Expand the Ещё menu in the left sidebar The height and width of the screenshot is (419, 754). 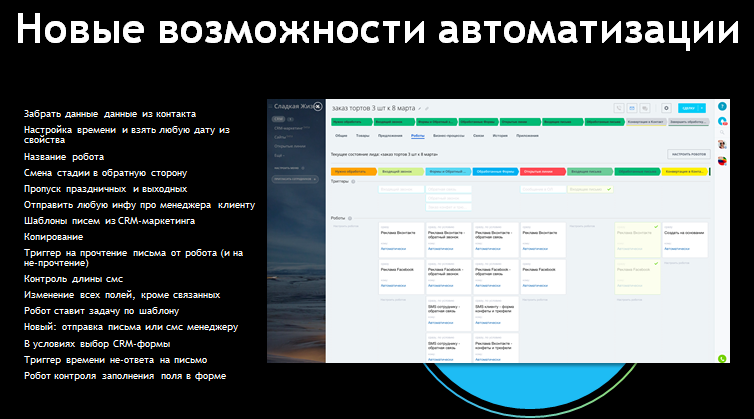279,155
